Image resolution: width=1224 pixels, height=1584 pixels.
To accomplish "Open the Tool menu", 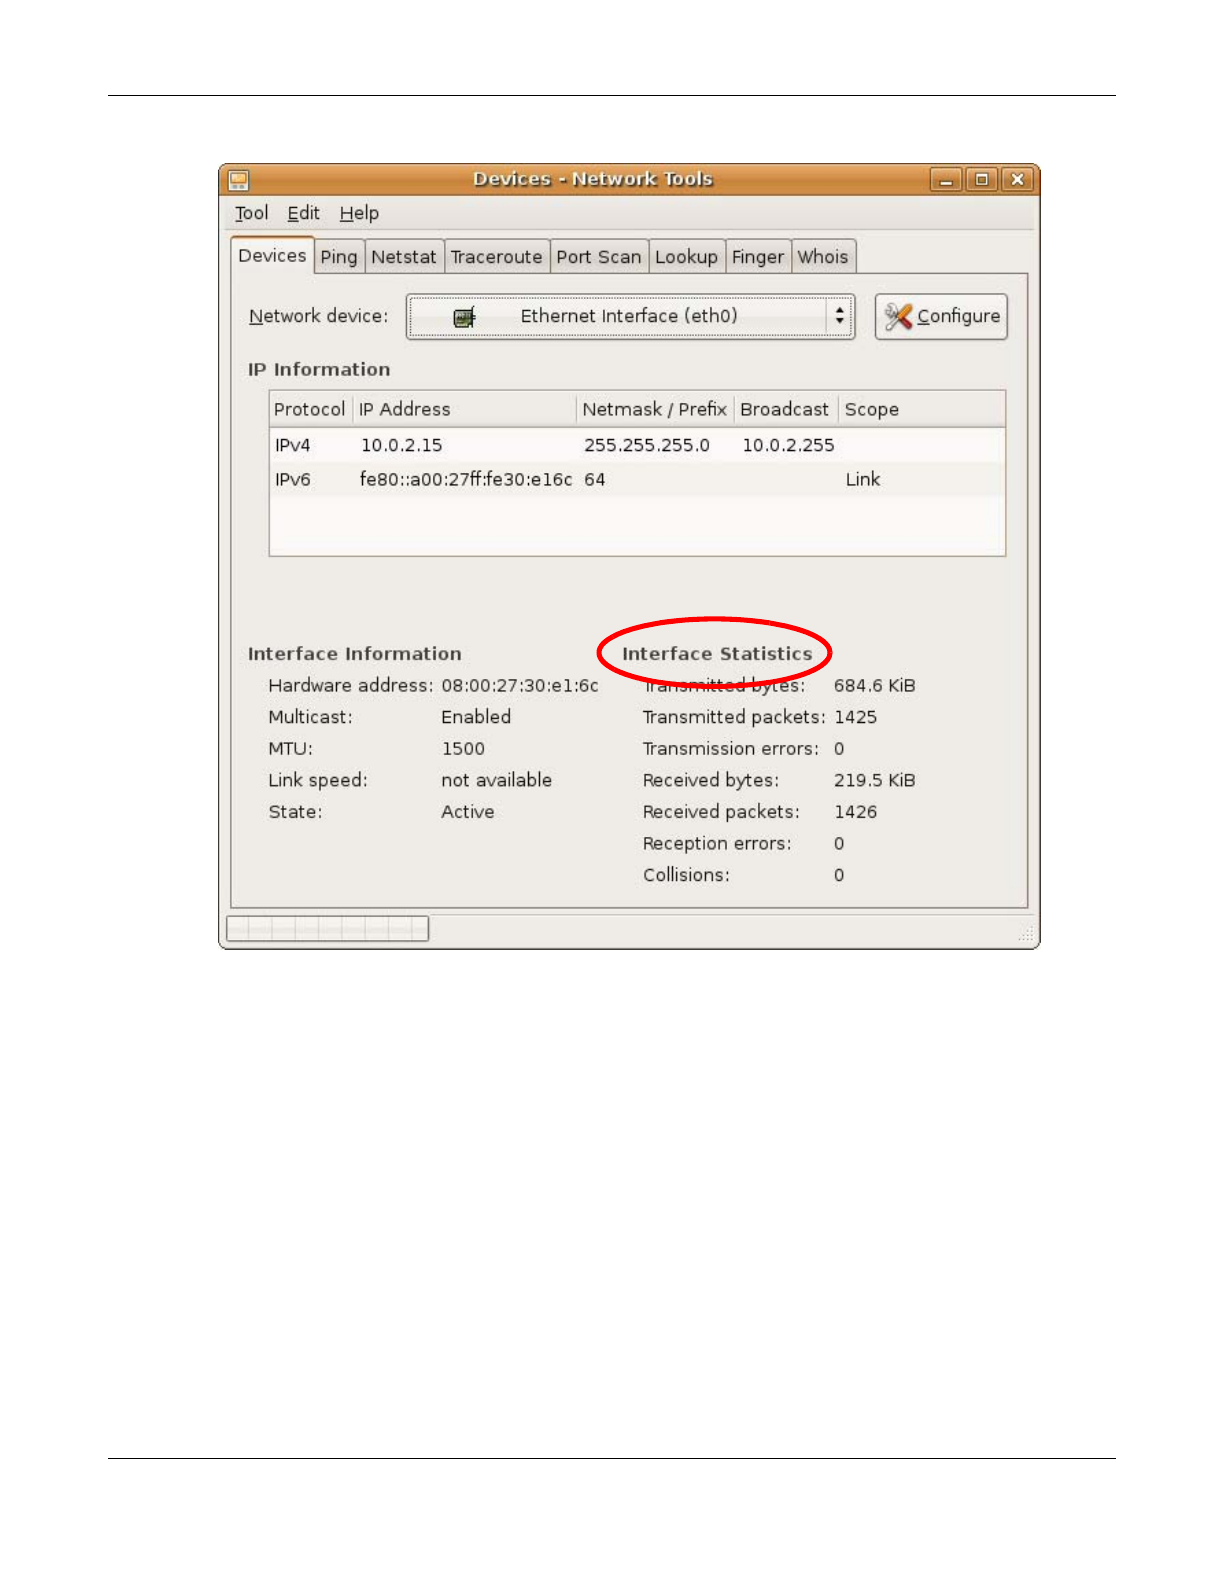I will (251, 213).
